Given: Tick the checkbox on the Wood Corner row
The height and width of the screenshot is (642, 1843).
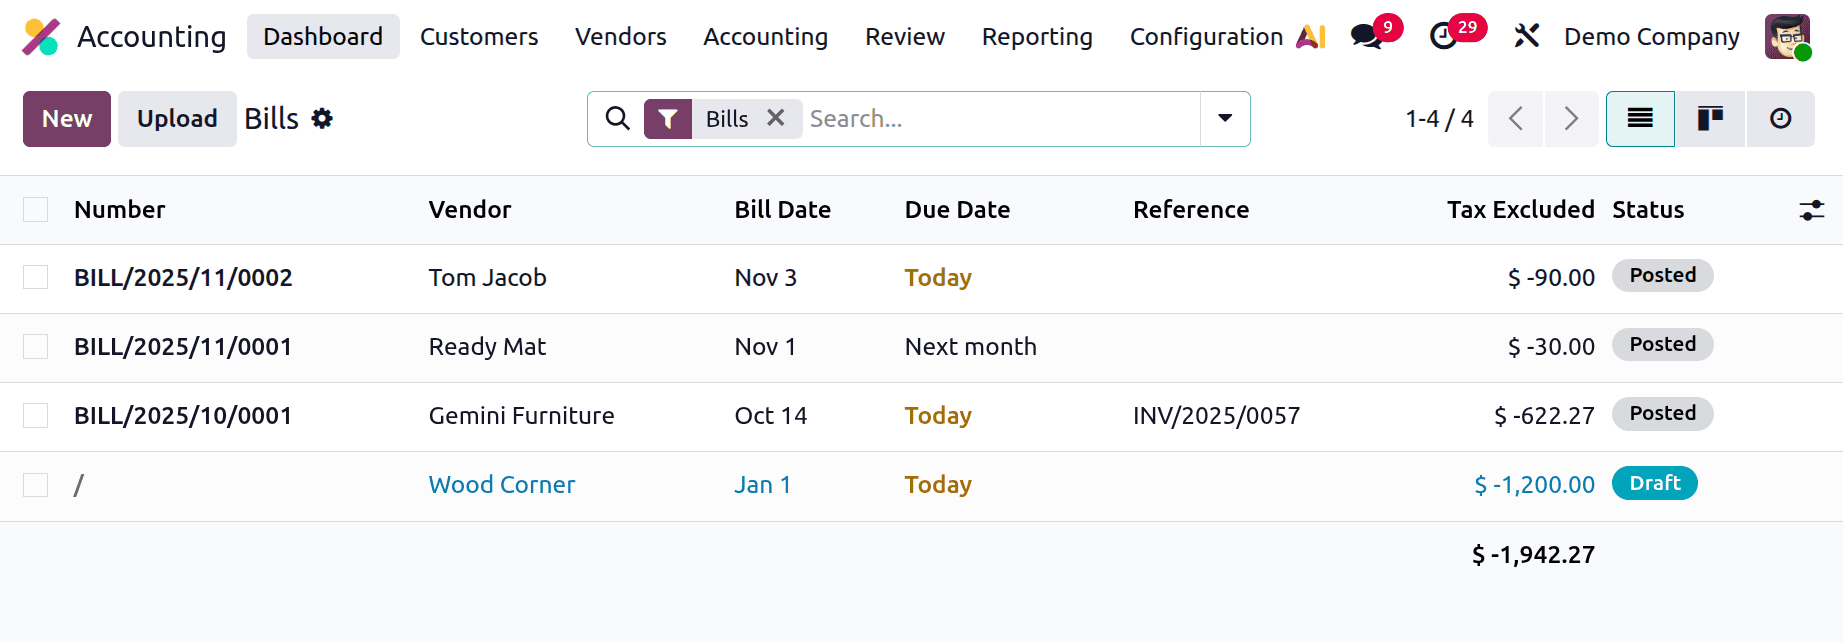Looking at the screenshot, I should click(x=35, y=484).
